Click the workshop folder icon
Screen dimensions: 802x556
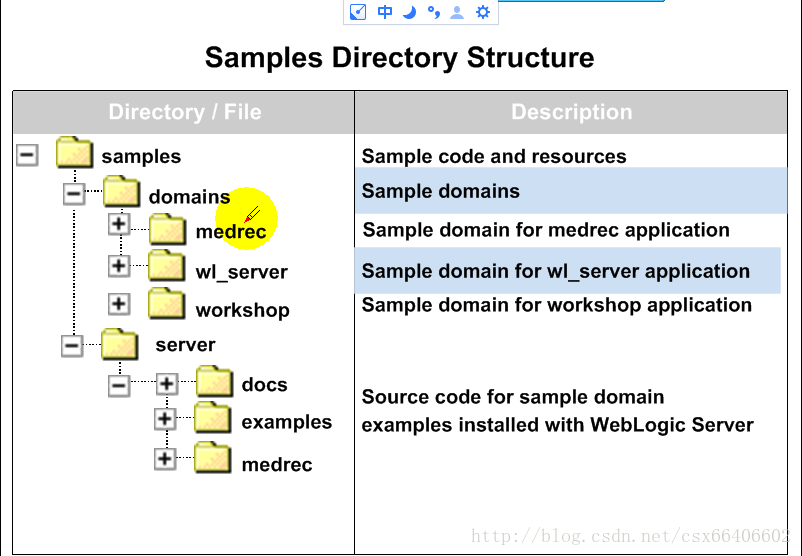tap(167, 304)
